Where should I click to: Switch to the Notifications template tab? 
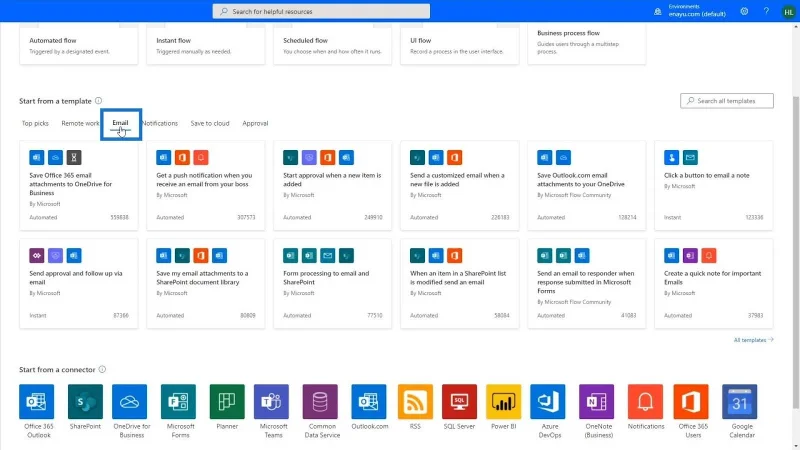pyautogui.click(x=160, y=123)
